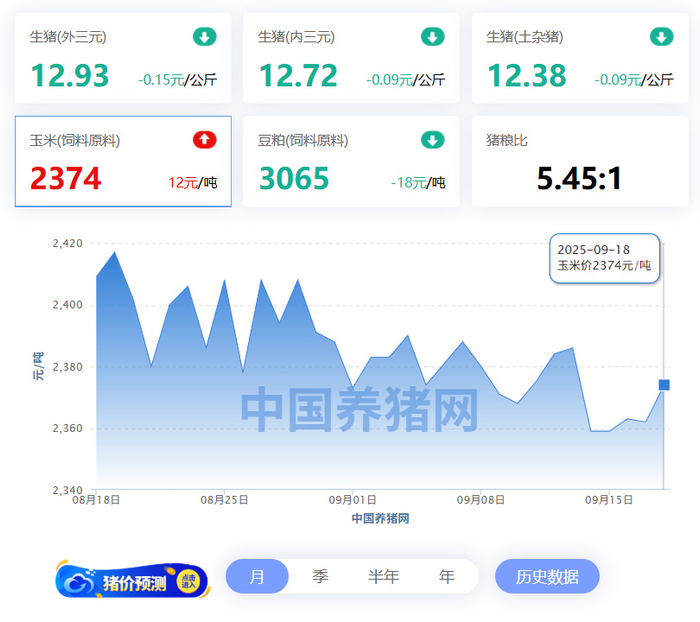The image size is (700, 622).
Task: Click the highlighted square data point marker
Action: click(x=664, y=385)
